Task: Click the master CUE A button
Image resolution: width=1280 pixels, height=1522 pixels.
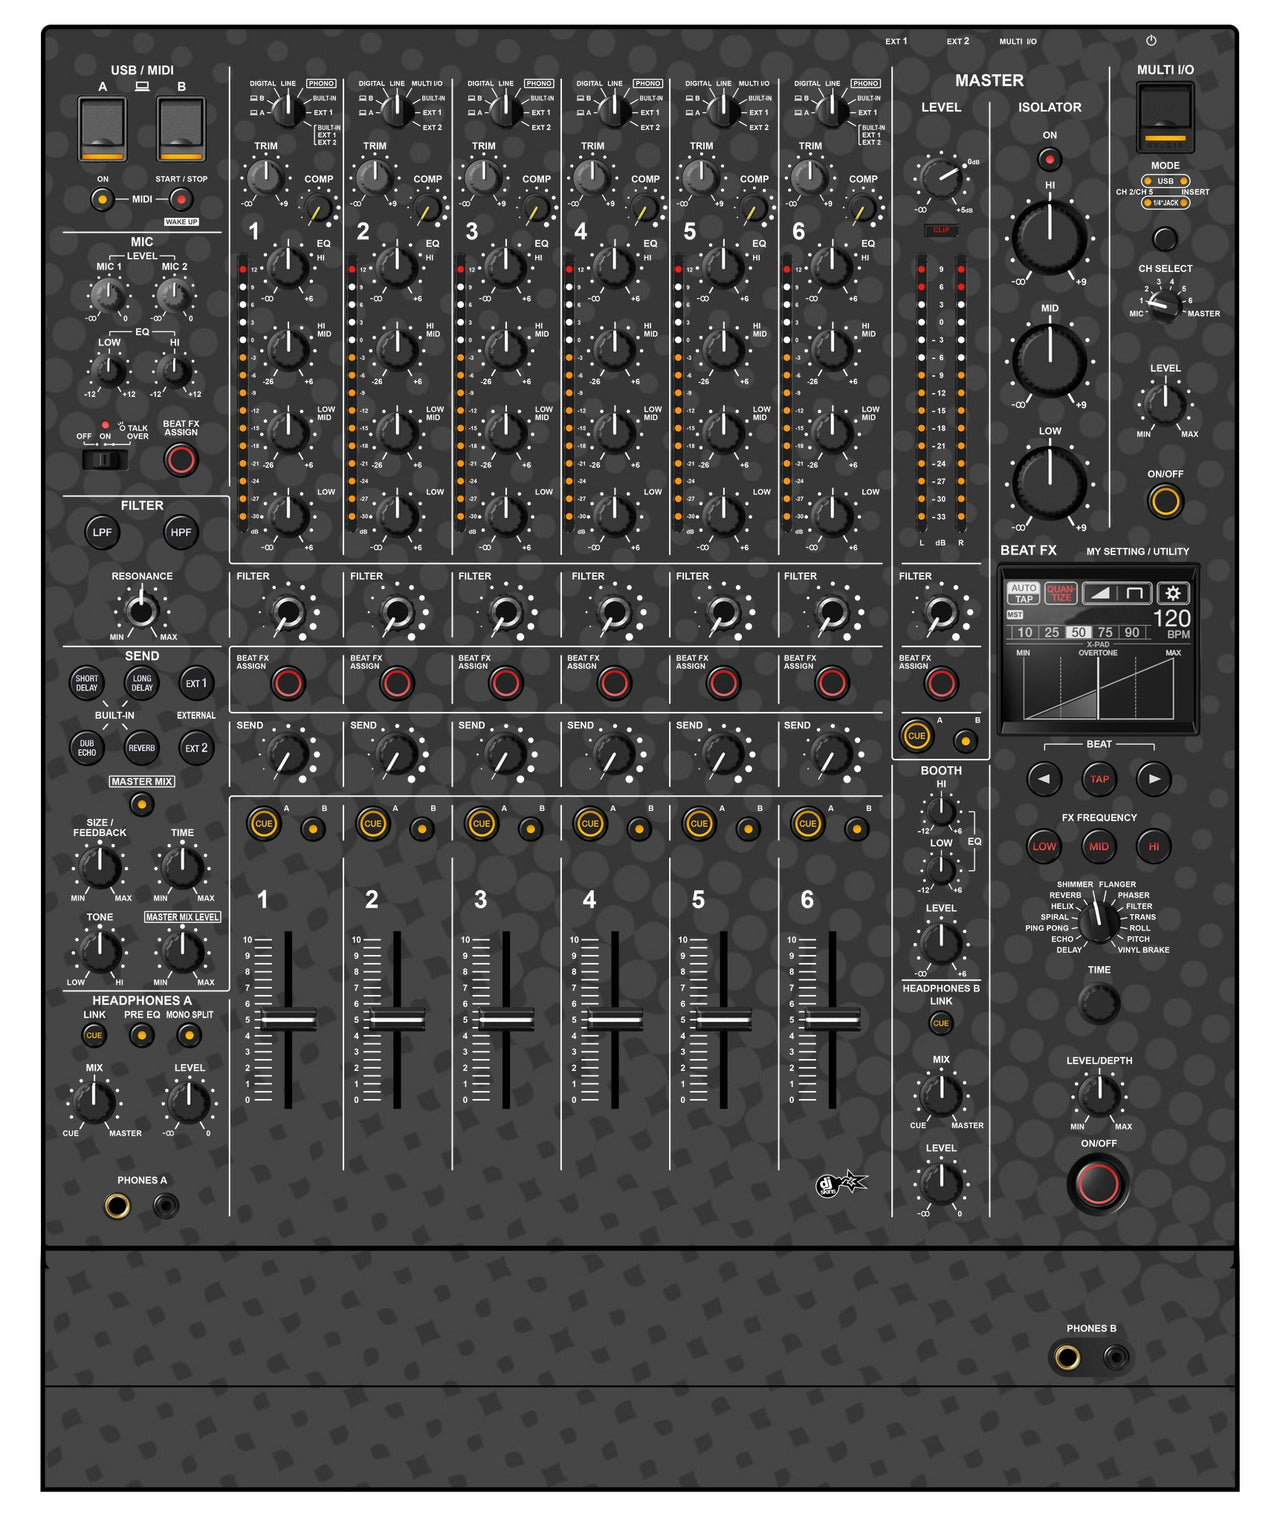Action: pos(916,736)
